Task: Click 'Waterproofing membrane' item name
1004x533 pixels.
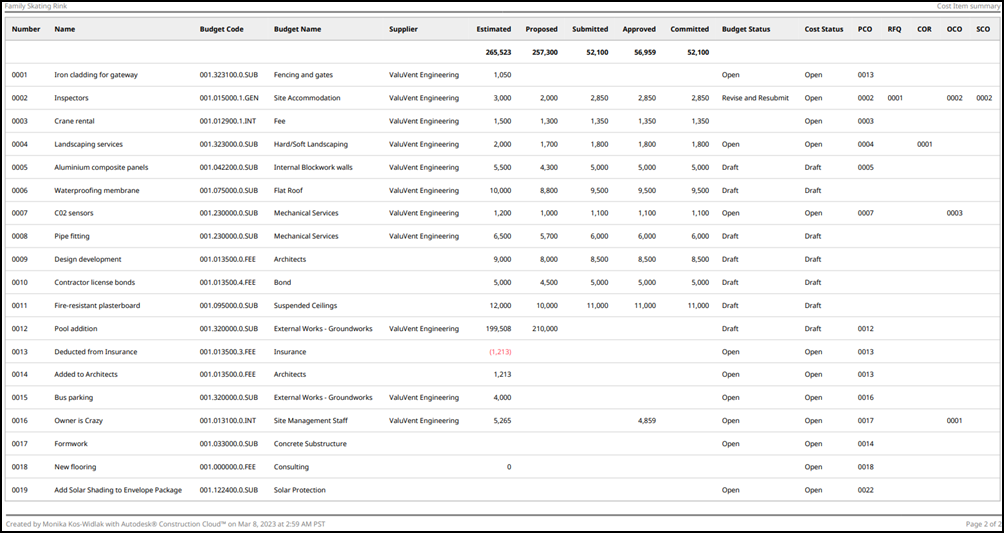Action: (97, 190)
